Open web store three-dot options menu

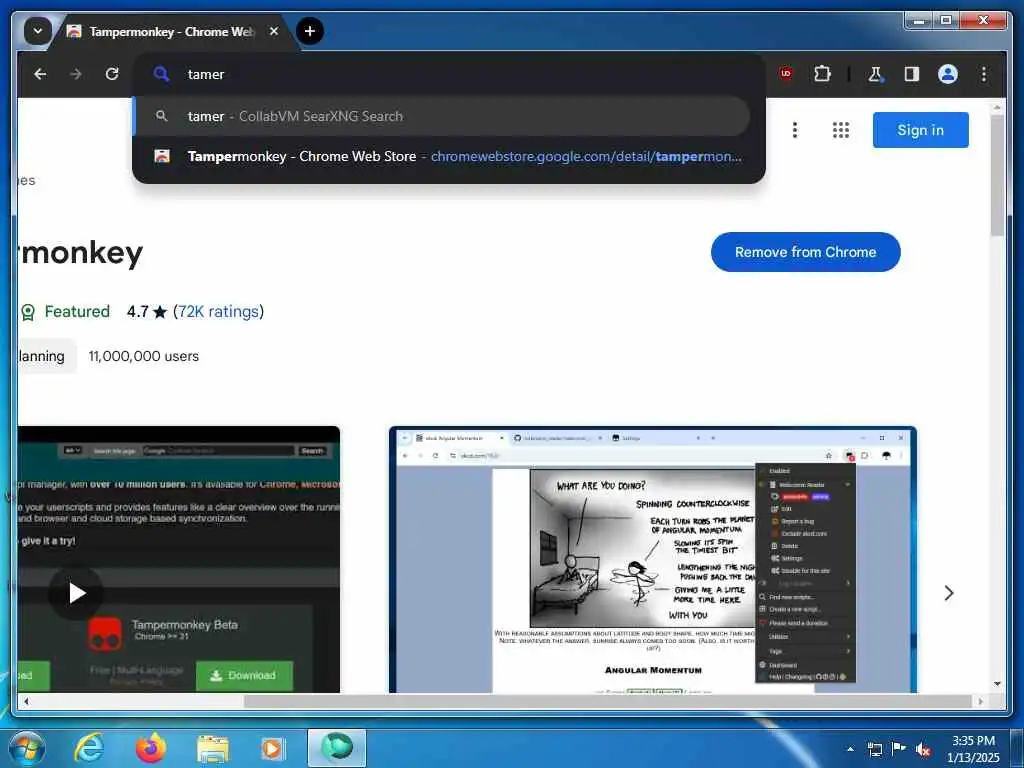point(795,130)
